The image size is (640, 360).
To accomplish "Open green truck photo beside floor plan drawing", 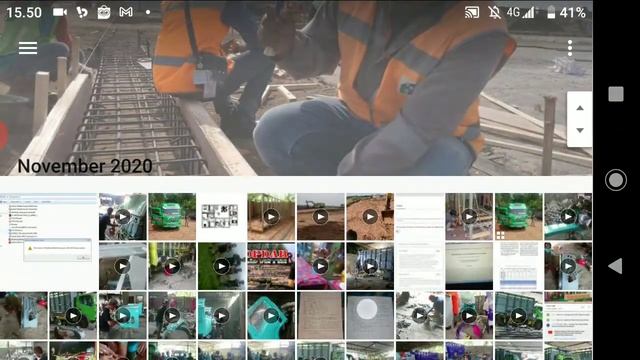I will 172,216.
